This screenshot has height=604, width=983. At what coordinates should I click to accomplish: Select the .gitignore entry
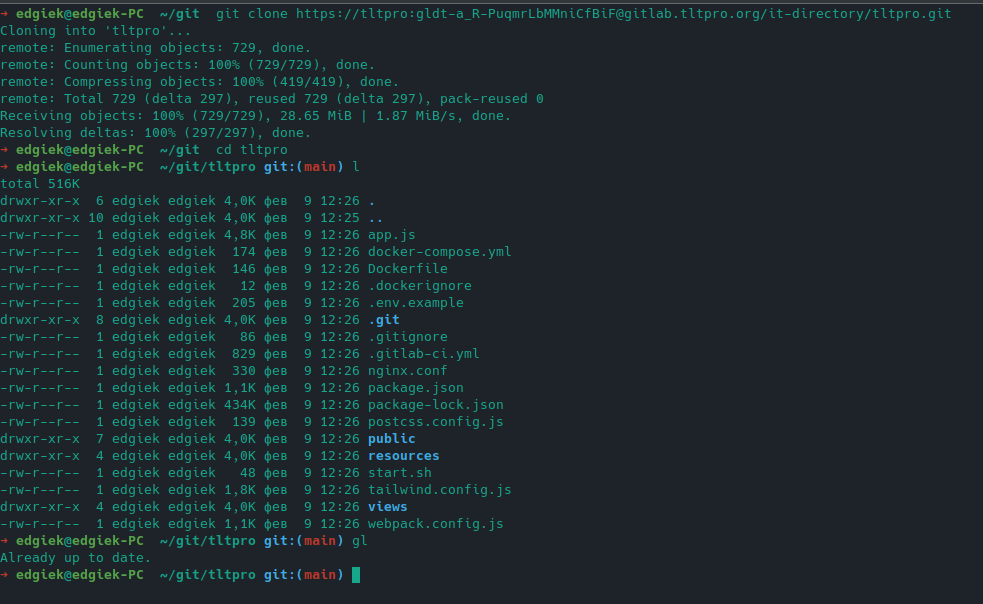click(407, 337)
